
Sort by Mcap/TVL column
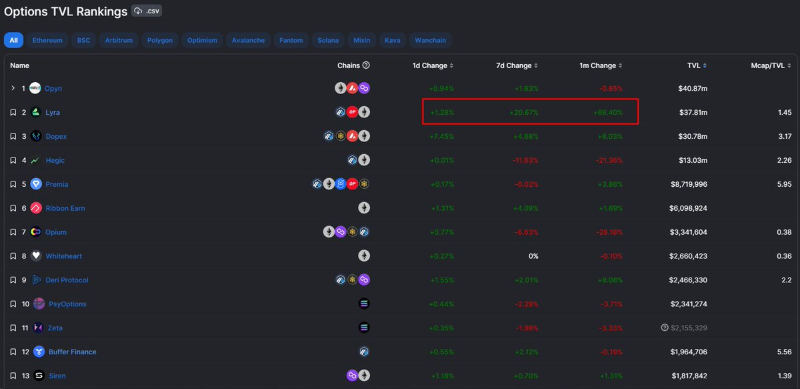pos(771,65)
